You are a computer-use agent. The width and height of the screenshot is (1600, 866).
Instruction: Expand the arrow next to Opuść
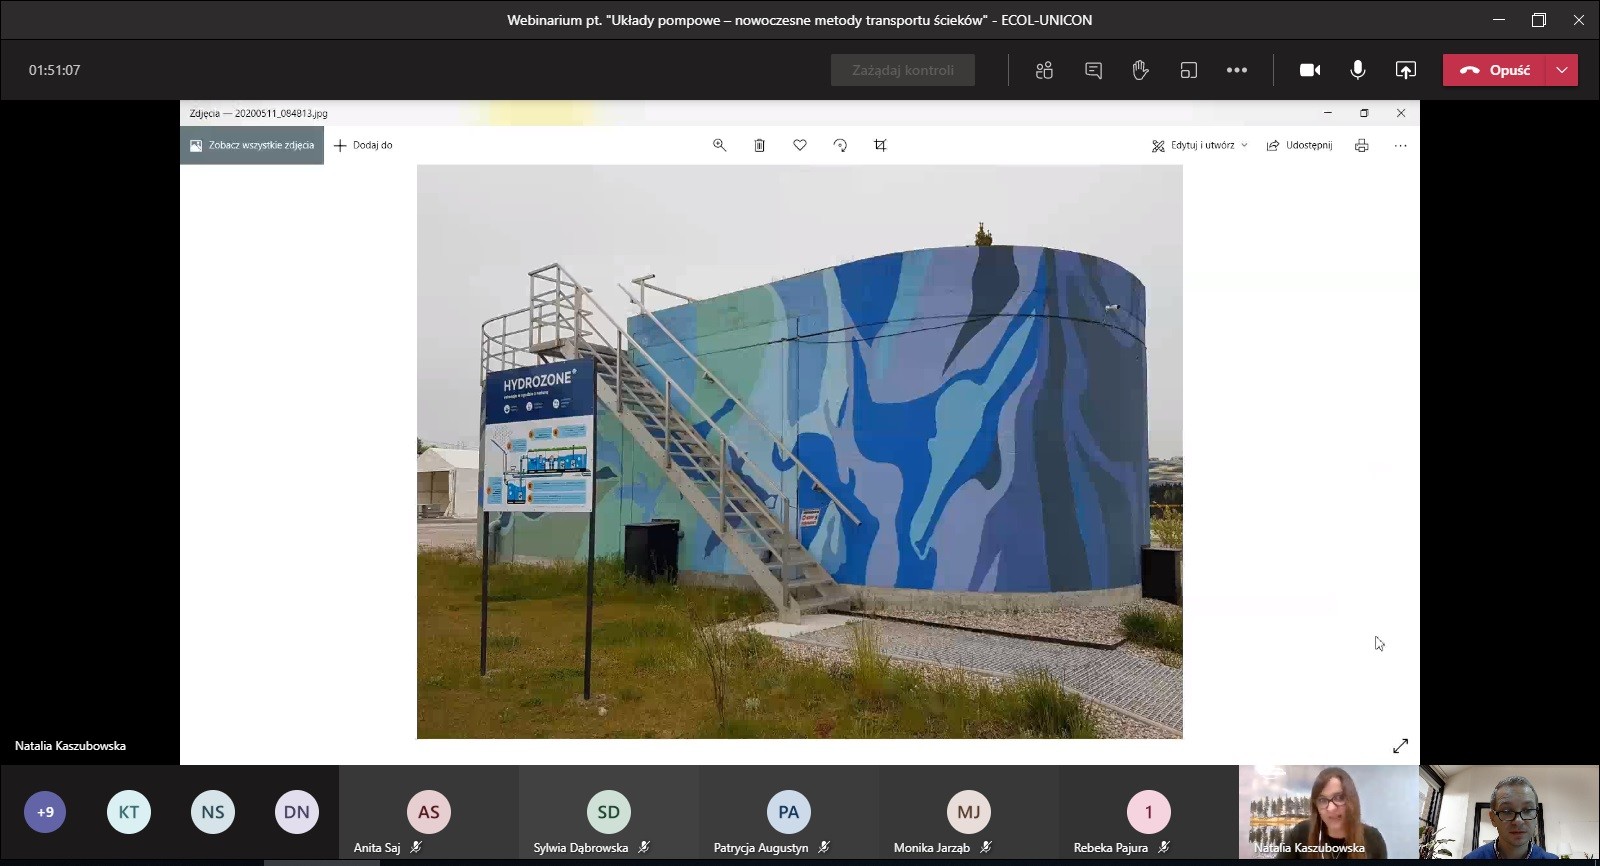[1562, 70]
